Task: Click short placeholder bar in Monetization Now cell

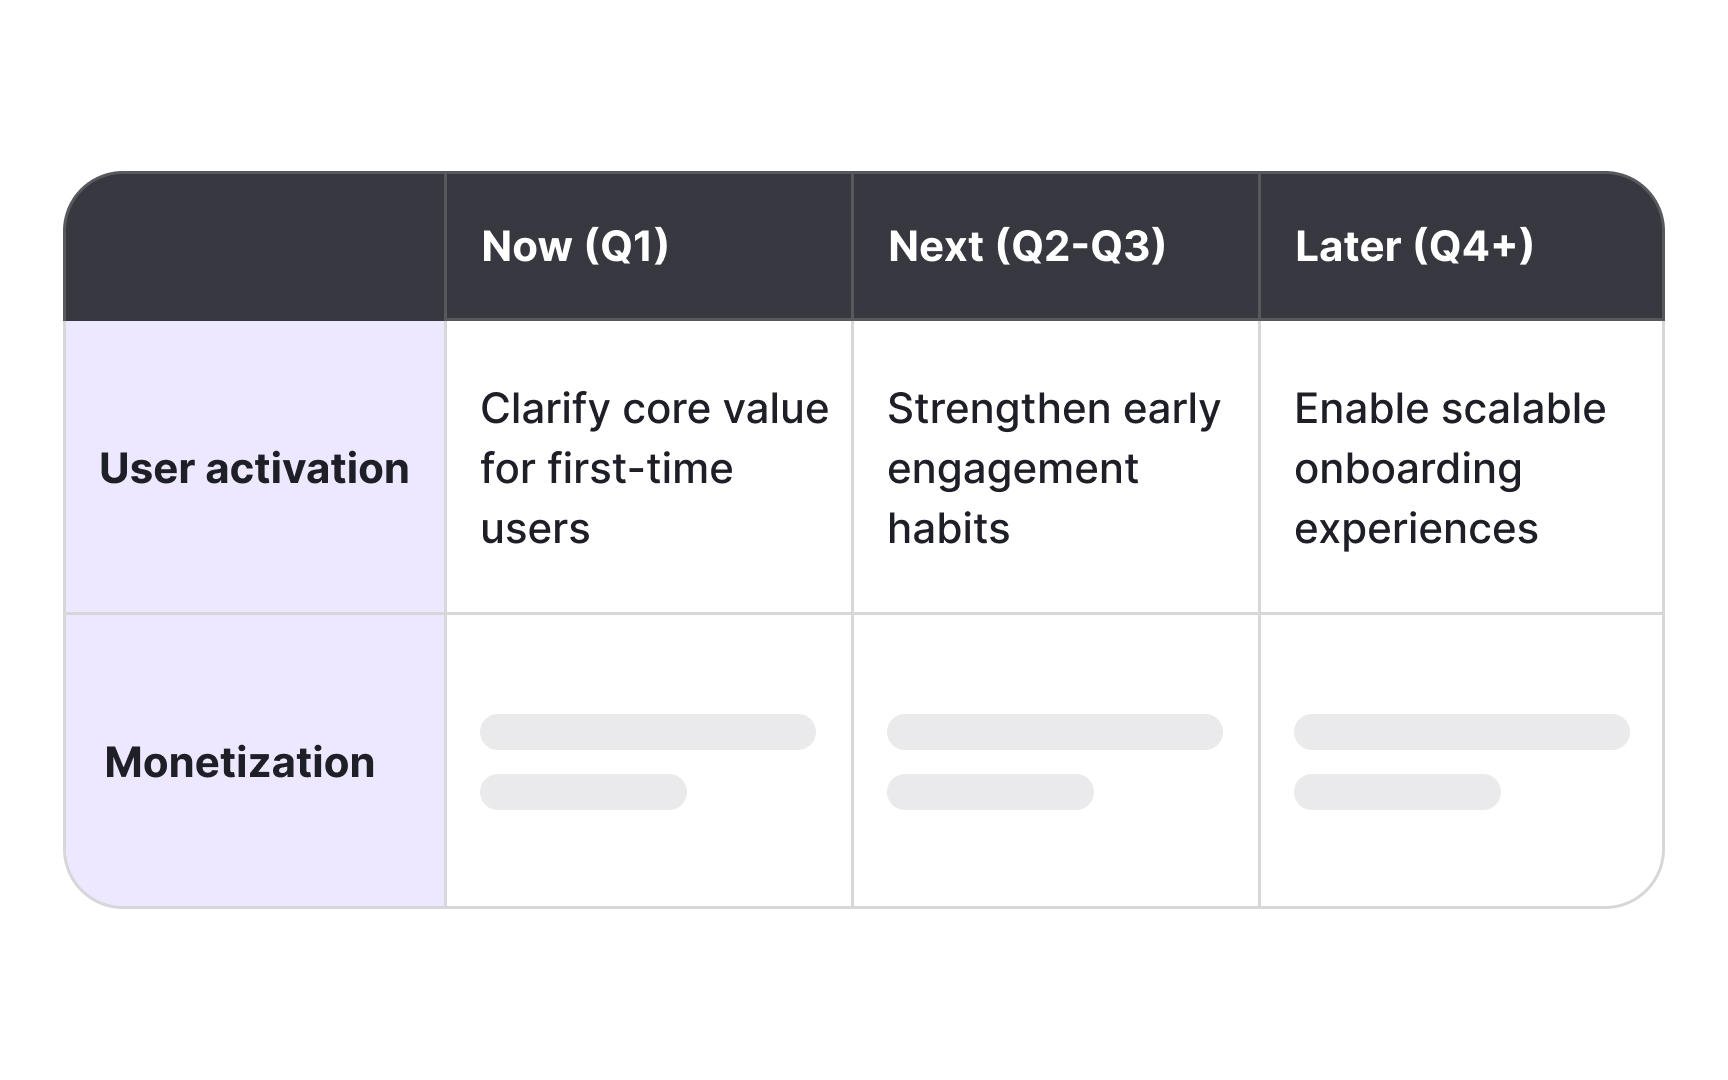Action: pyautogui.click(x=583, y=792)
